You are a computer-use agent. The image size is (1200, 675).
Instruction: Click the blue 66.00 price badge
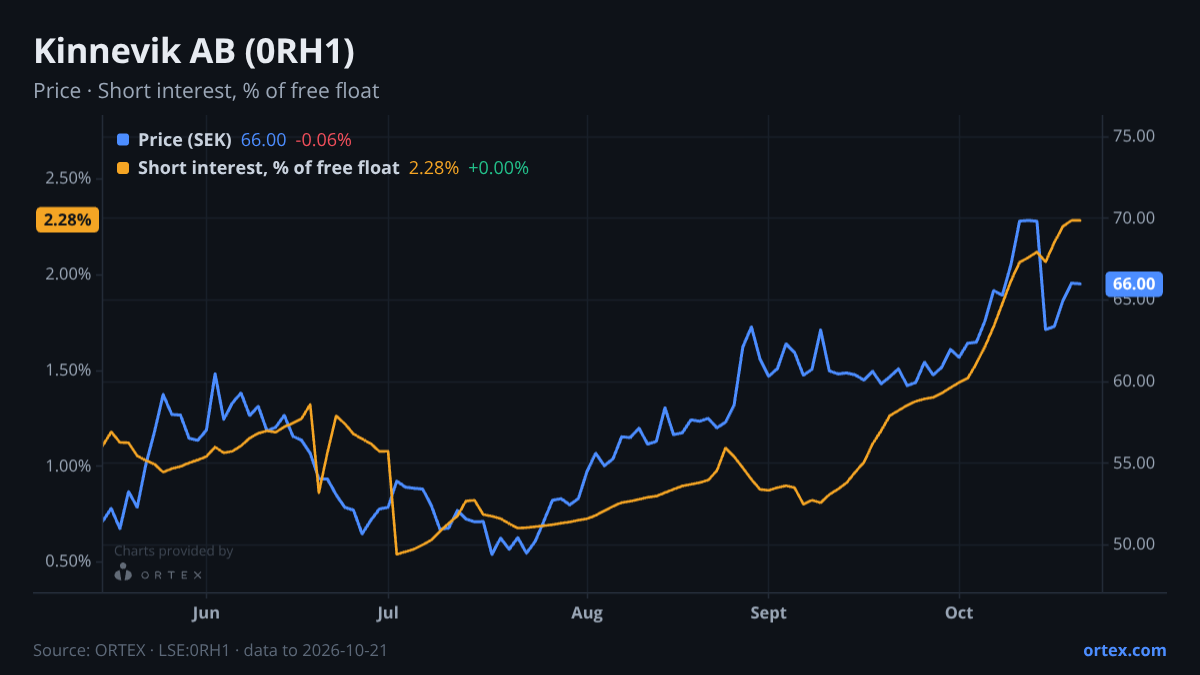(x=1135, y=284)
